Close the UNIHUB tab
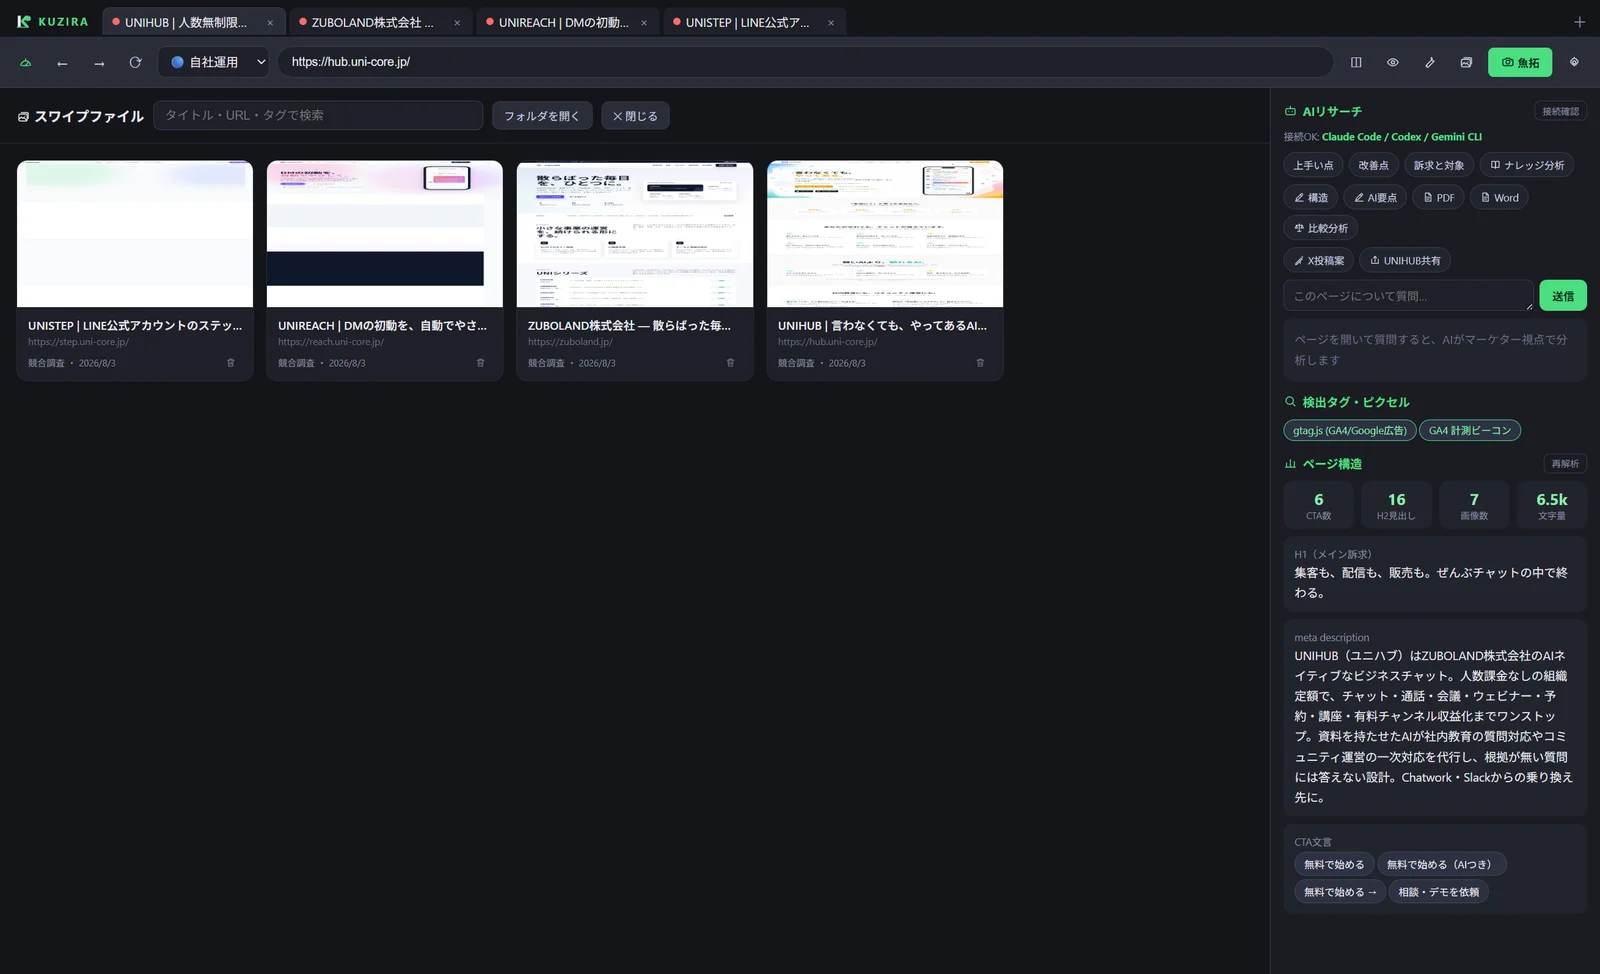The image size is (1600, 974). click(270, 23)
